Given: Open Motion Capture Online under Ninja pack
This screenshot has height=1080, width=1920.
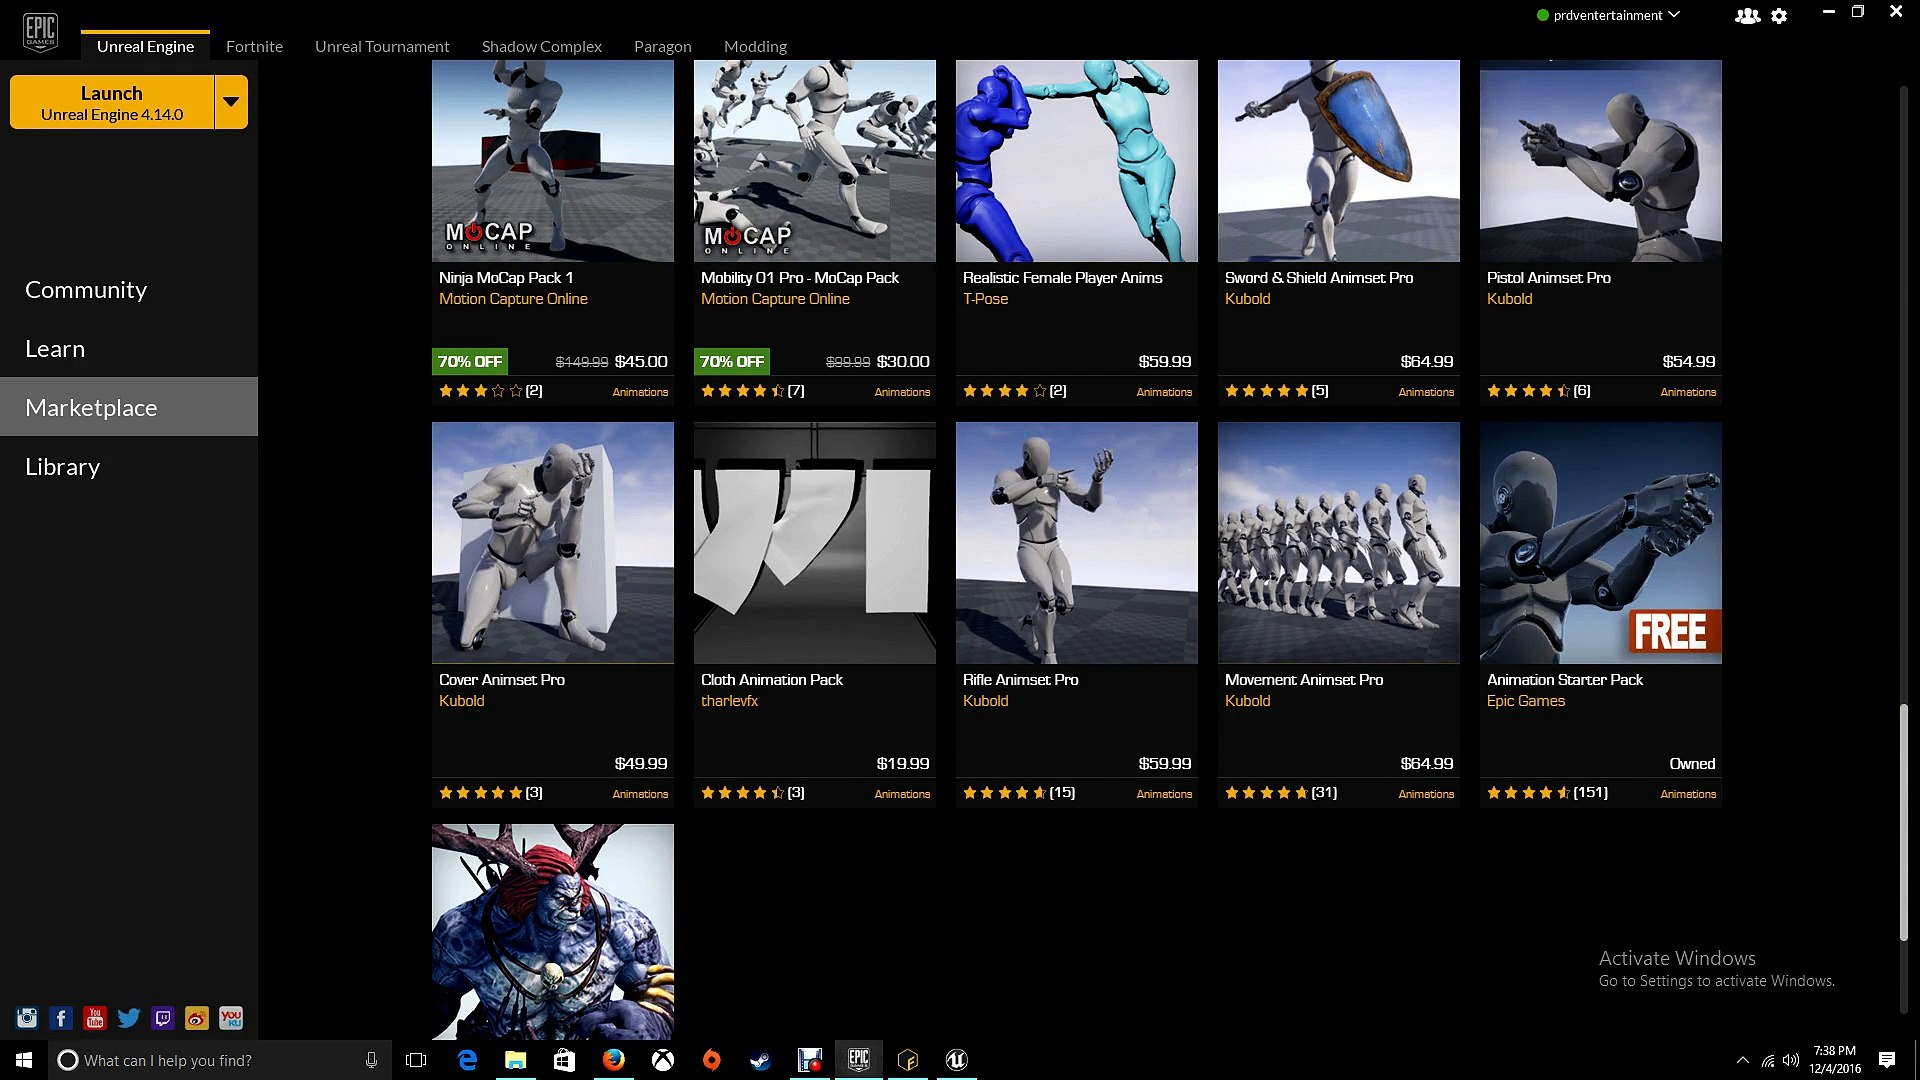Looking at the screenshot, I should click(513, 299).
